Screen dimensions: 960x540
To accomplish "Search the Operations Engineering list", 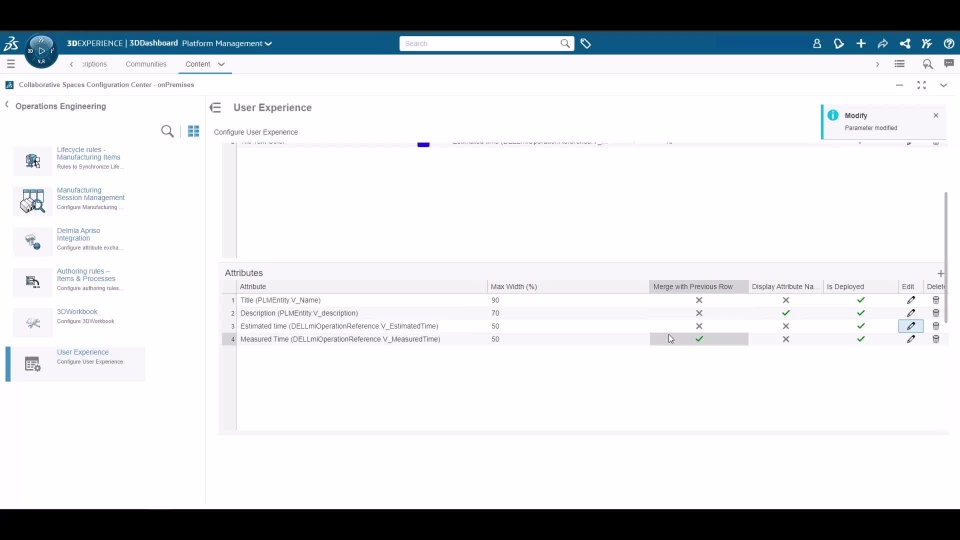I will tap(167, 131).
